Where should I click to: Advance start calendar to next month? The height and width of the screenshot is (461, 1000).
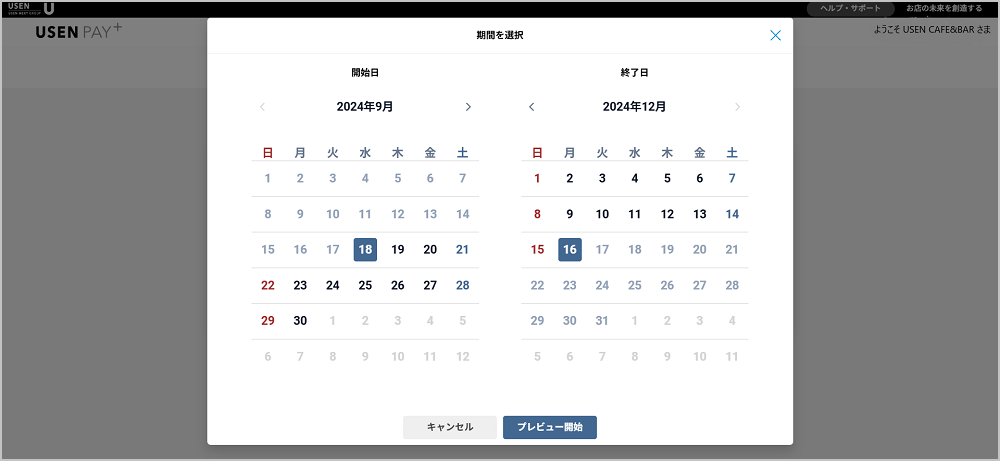(468, 107)
